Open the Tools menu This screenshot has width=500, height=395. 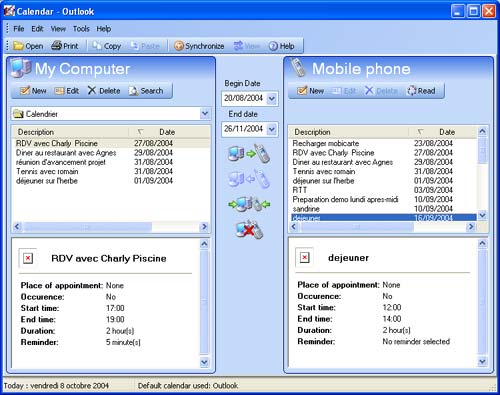pos(81,29)
